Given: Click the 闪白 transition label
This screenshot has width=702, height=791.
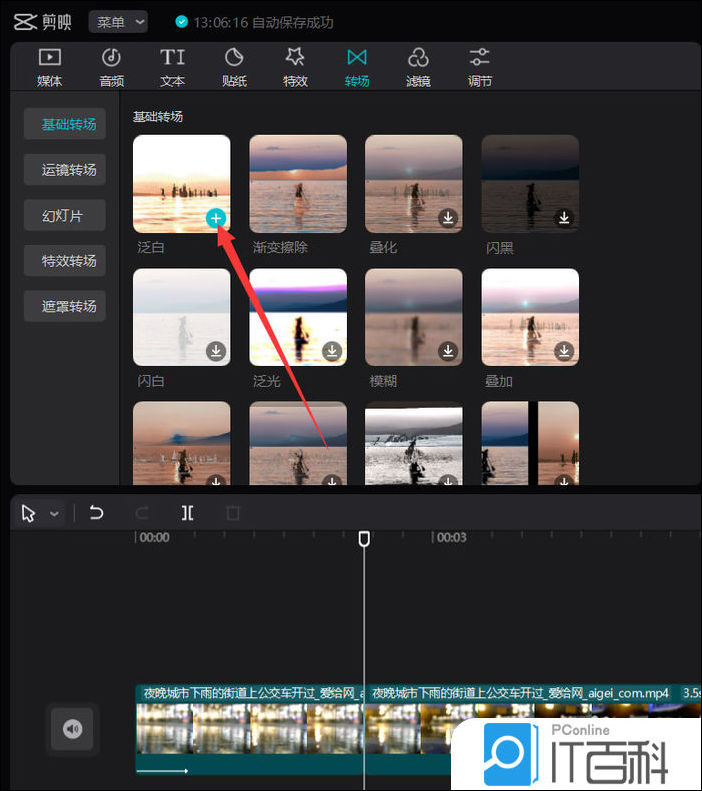Looking at the screenshot, I should coord(151,381).
